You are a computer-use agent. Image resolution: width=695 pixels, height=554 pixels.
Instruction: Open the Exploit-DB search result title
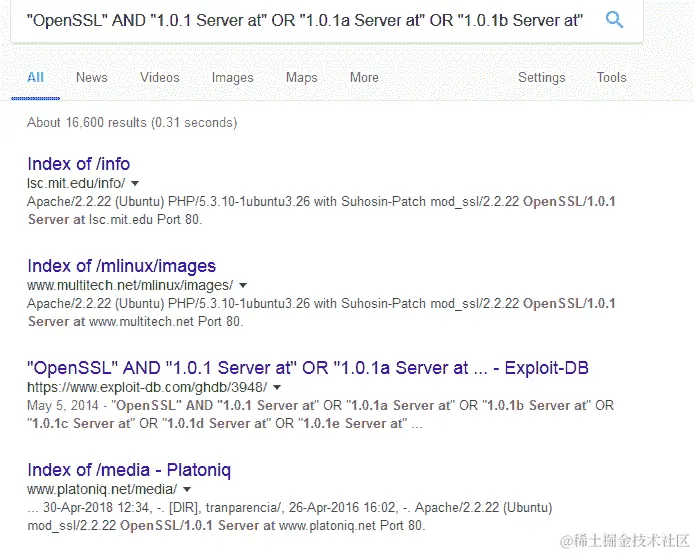308,368
